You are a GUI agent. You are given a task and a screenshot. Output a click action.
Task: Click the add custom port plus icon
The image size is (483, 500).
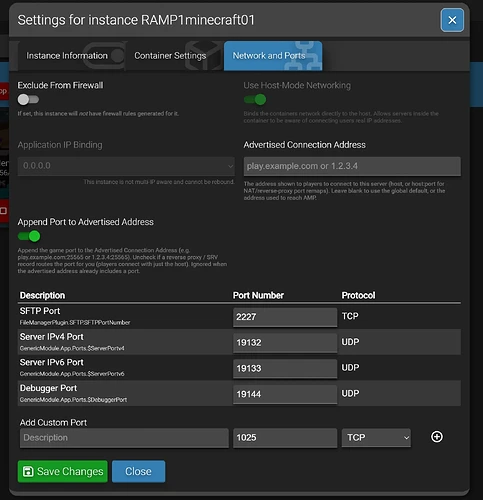point(437,437)
